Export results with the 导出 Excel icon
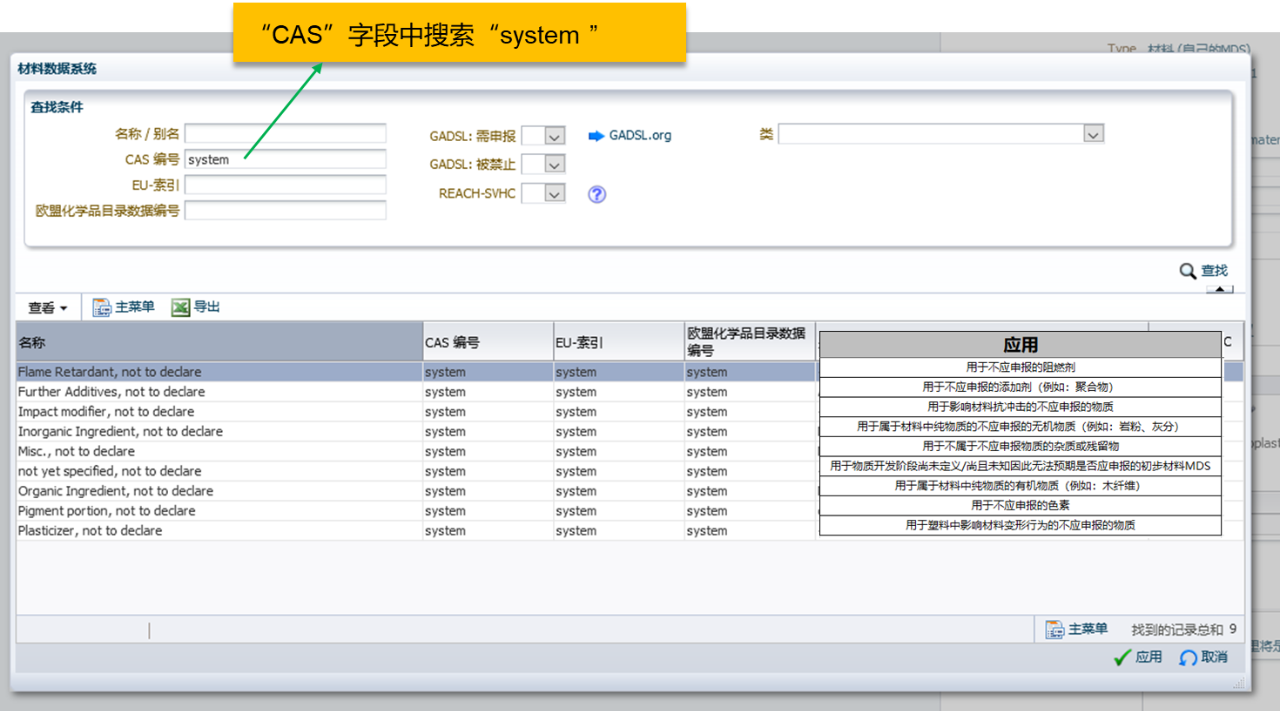 point(180,307)
